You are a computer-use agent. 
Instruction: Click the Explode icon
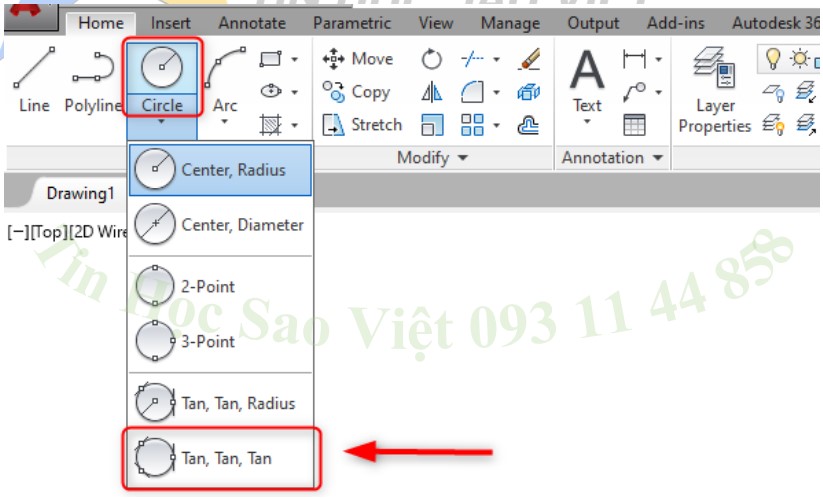[x=529, y=92]
